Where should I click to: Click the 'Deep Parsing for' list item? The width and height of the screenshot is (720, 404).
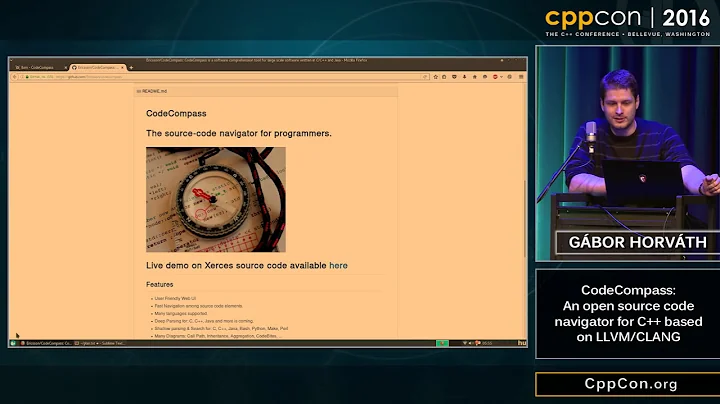pyautogui.click(x=204, y=321)
